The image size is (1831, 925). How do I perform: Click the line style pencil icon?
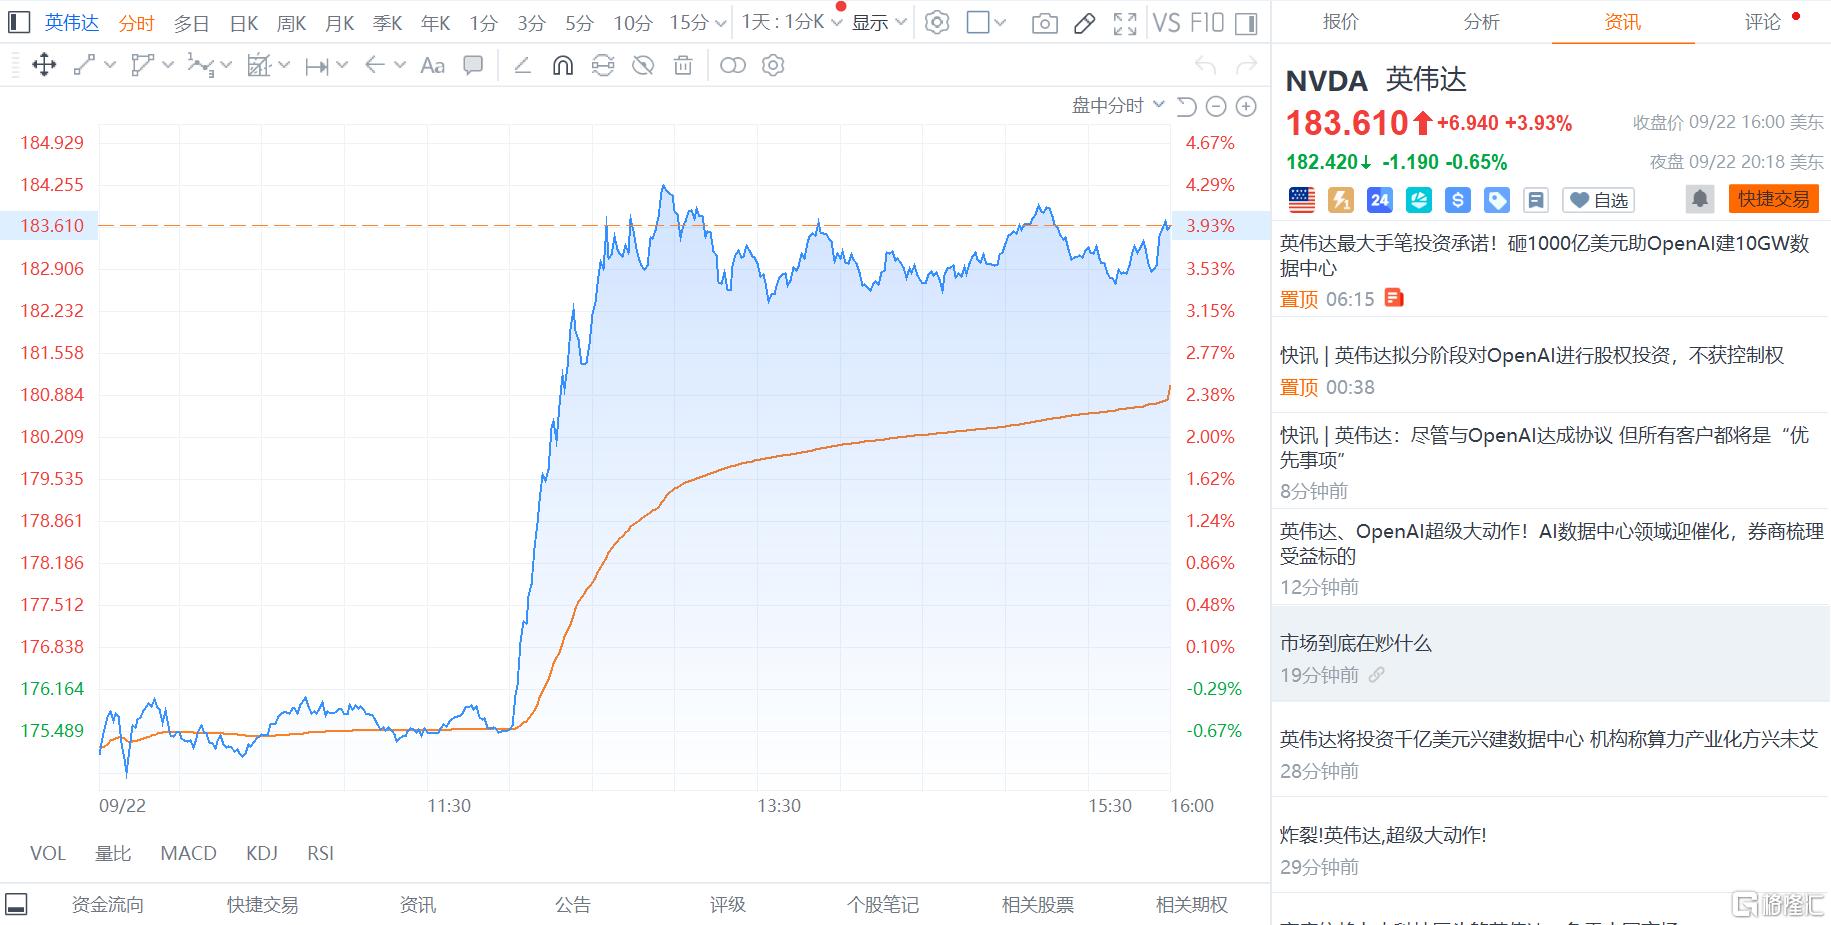(522, 66)
